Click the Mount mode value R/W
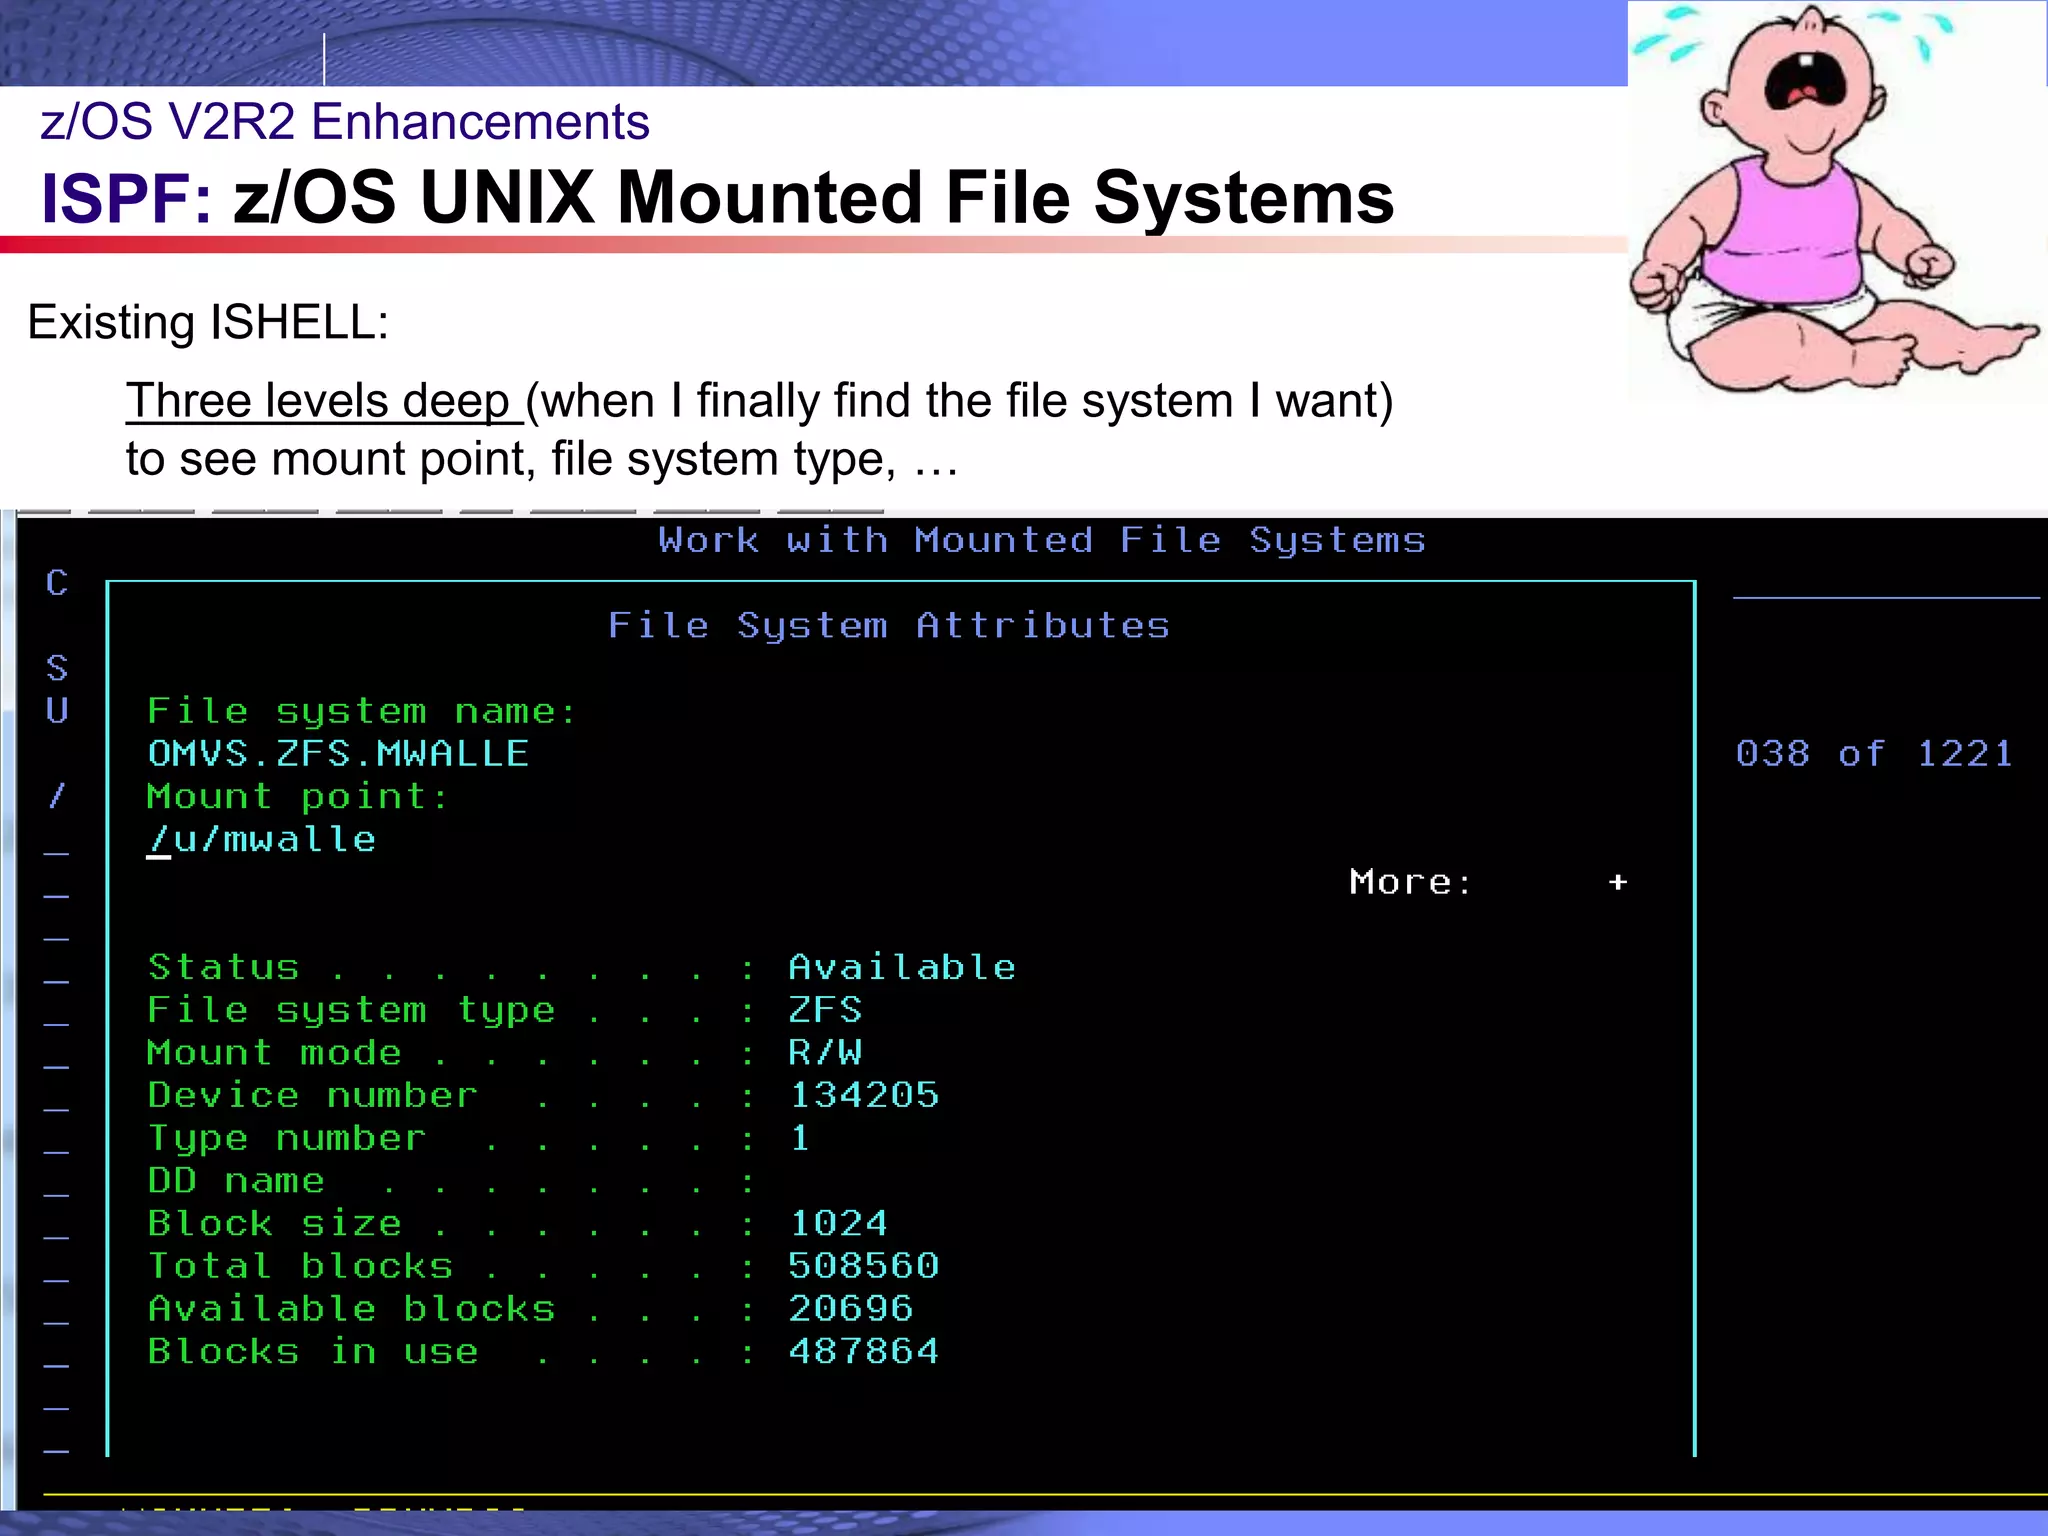This screenshot has width=2048, height=1536. click(x=825, y=1053)
